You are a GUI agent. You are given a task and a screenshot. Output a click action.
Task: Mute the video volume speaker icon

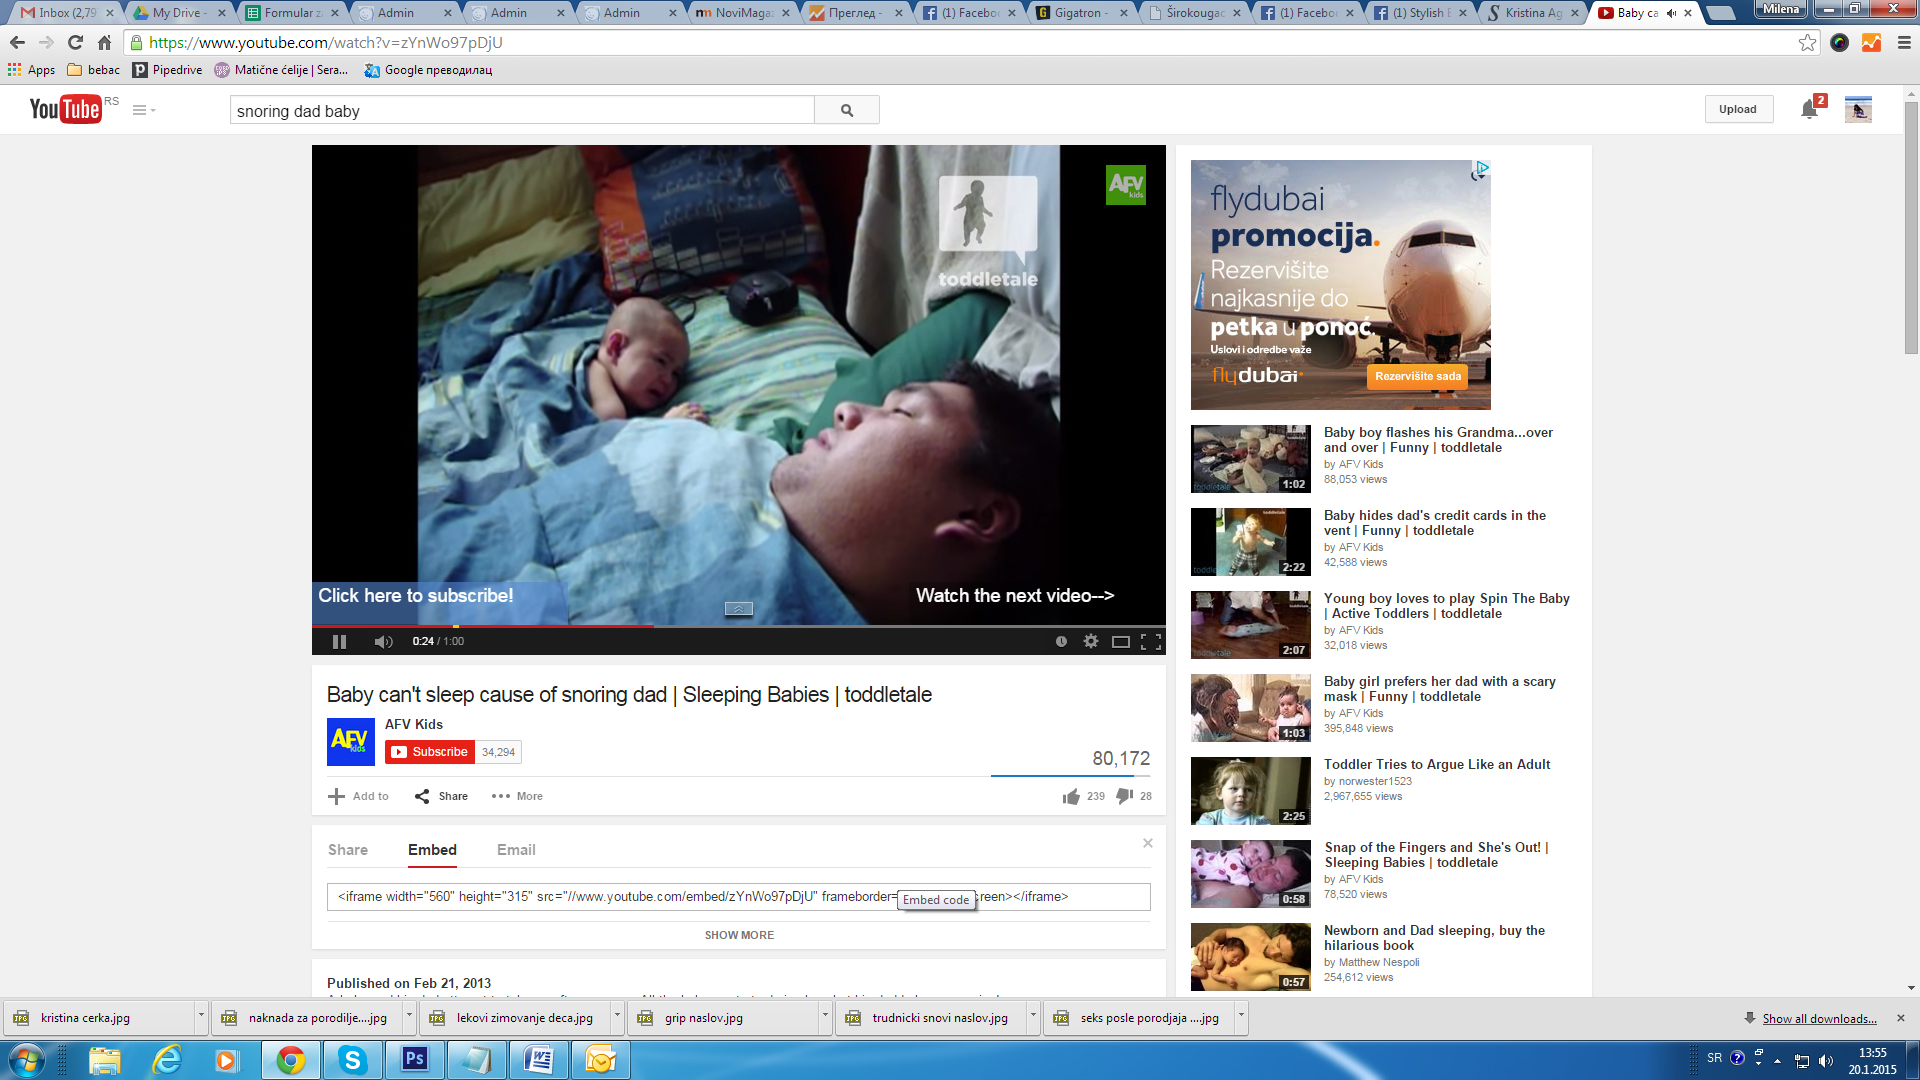coord(383,642)
